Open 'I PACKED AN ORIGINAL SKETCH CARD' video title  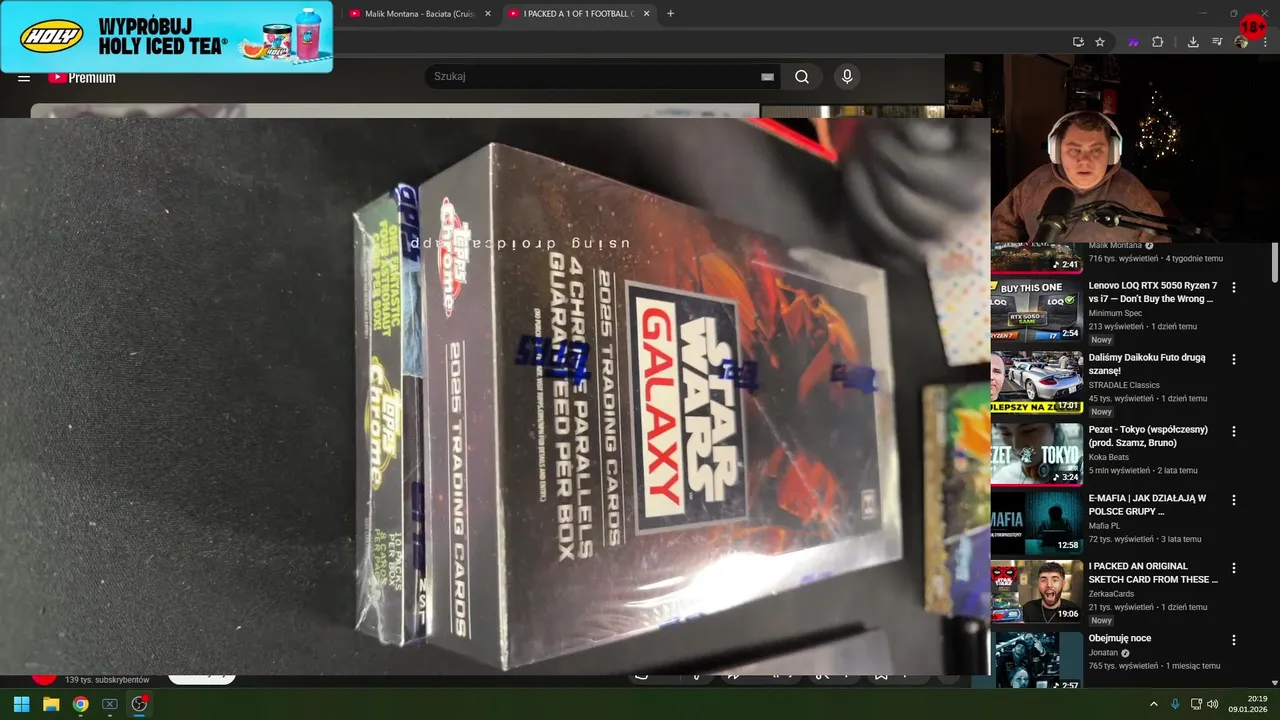pos(1153,573)
